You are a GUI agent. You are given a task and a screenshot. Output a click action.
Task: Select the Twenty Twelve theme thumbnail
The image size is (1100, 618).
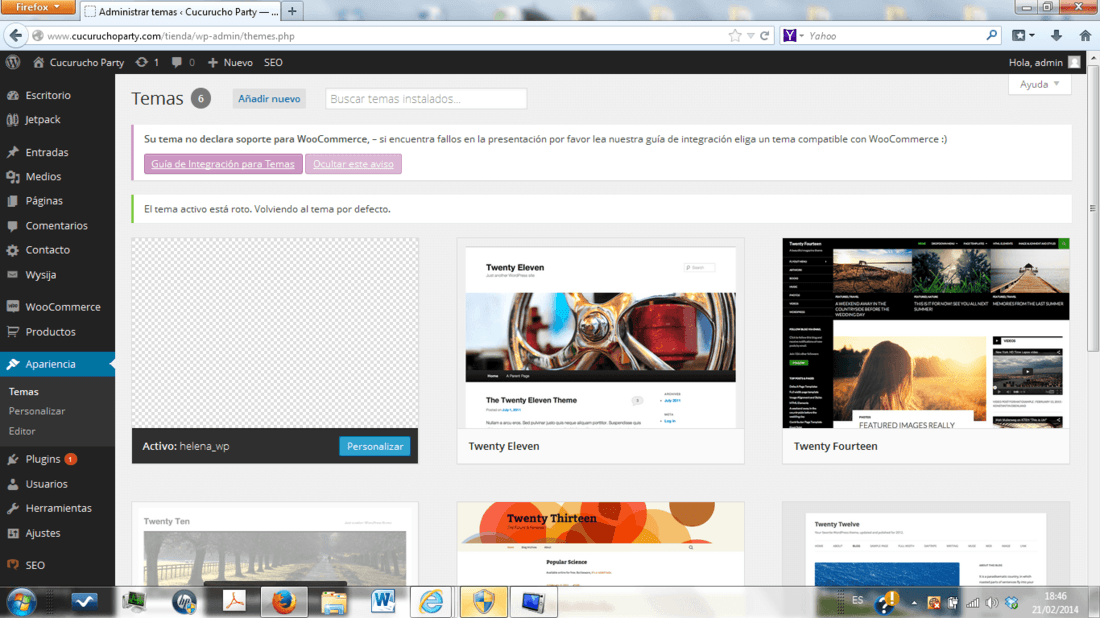[x=926, y=544]
